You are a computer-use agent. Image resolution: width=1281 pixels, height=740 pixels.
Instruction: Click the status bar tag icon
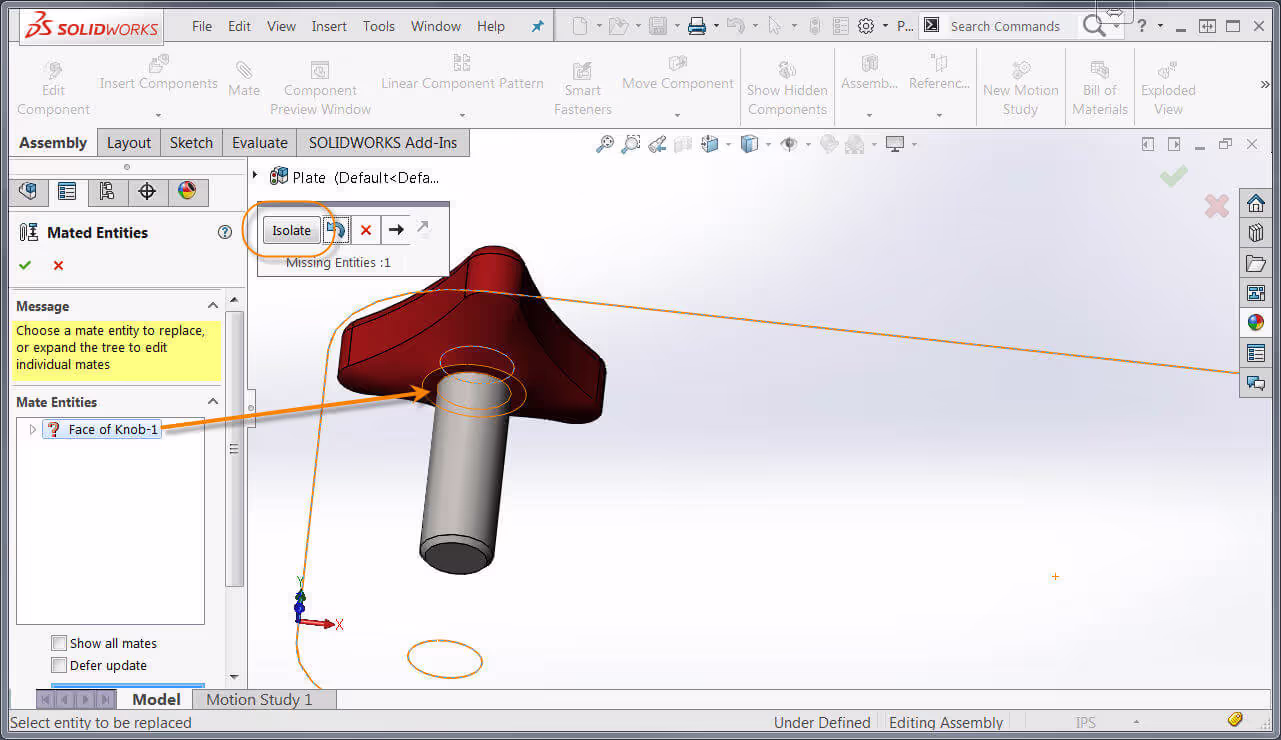click(1235, 720)
